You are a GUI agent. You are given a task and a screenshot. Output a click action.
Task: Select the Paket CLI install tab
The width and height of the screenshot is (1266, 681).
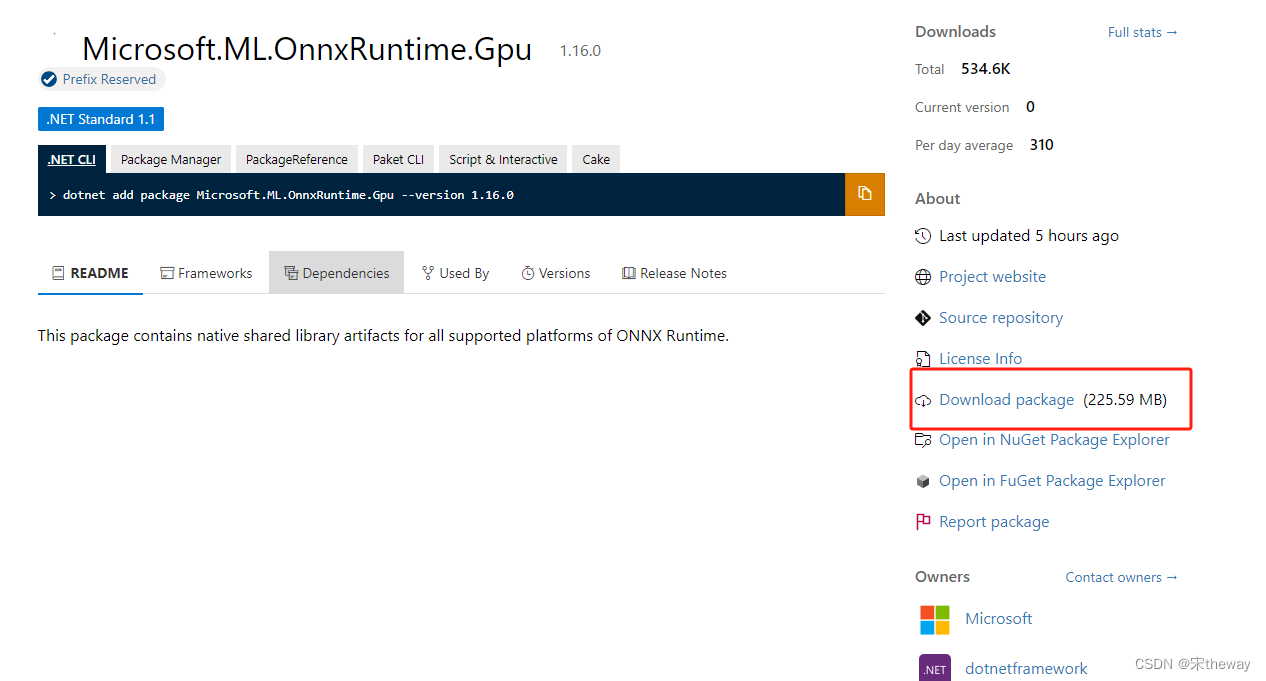click(398, 159)
